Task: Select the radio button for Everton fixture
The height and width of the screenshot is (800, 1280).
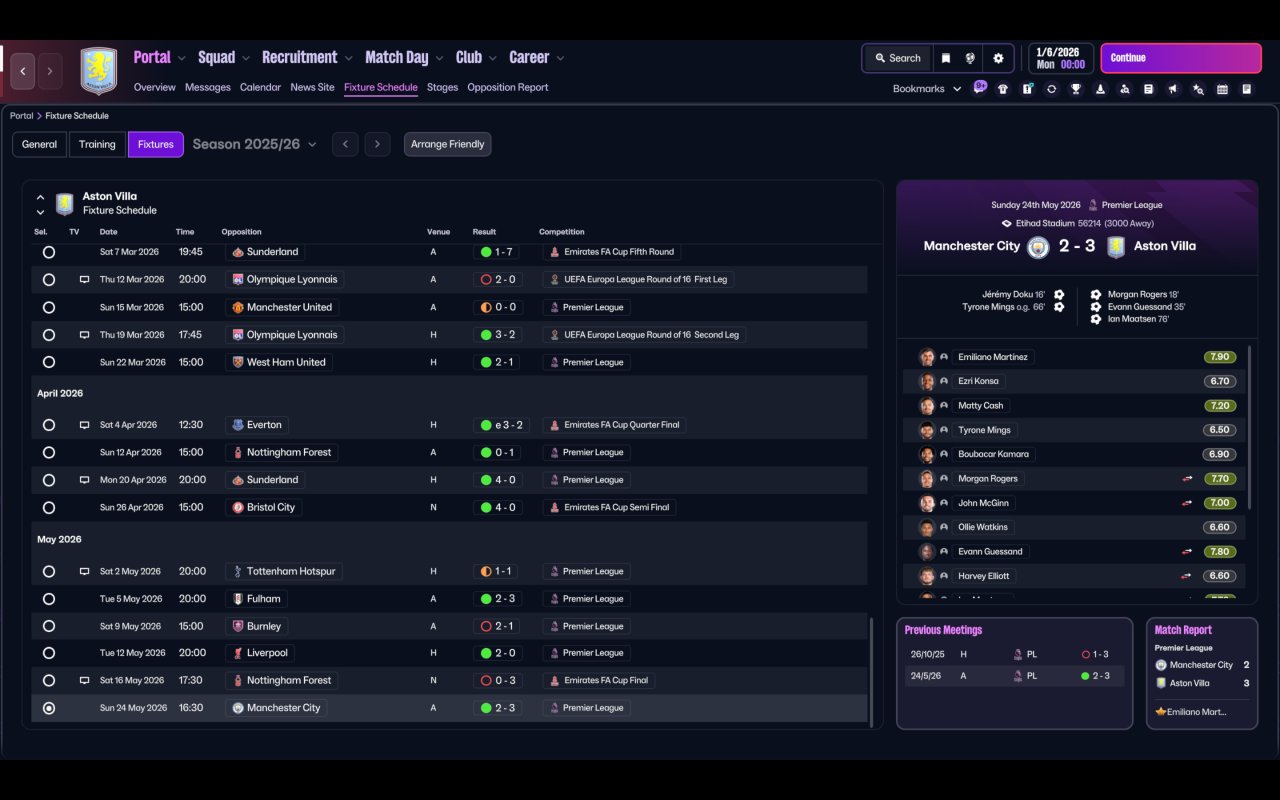Action: [x=49, y=425]
